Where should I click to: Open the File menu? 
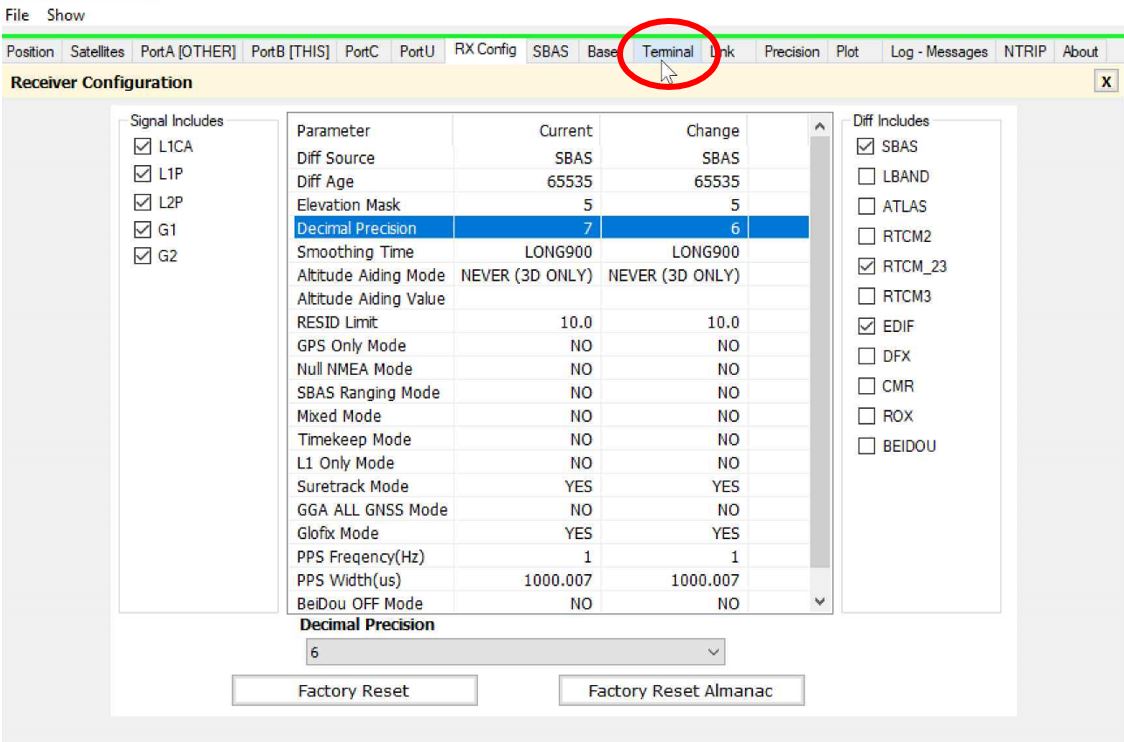pyautogui.click(x=17, y=14)
